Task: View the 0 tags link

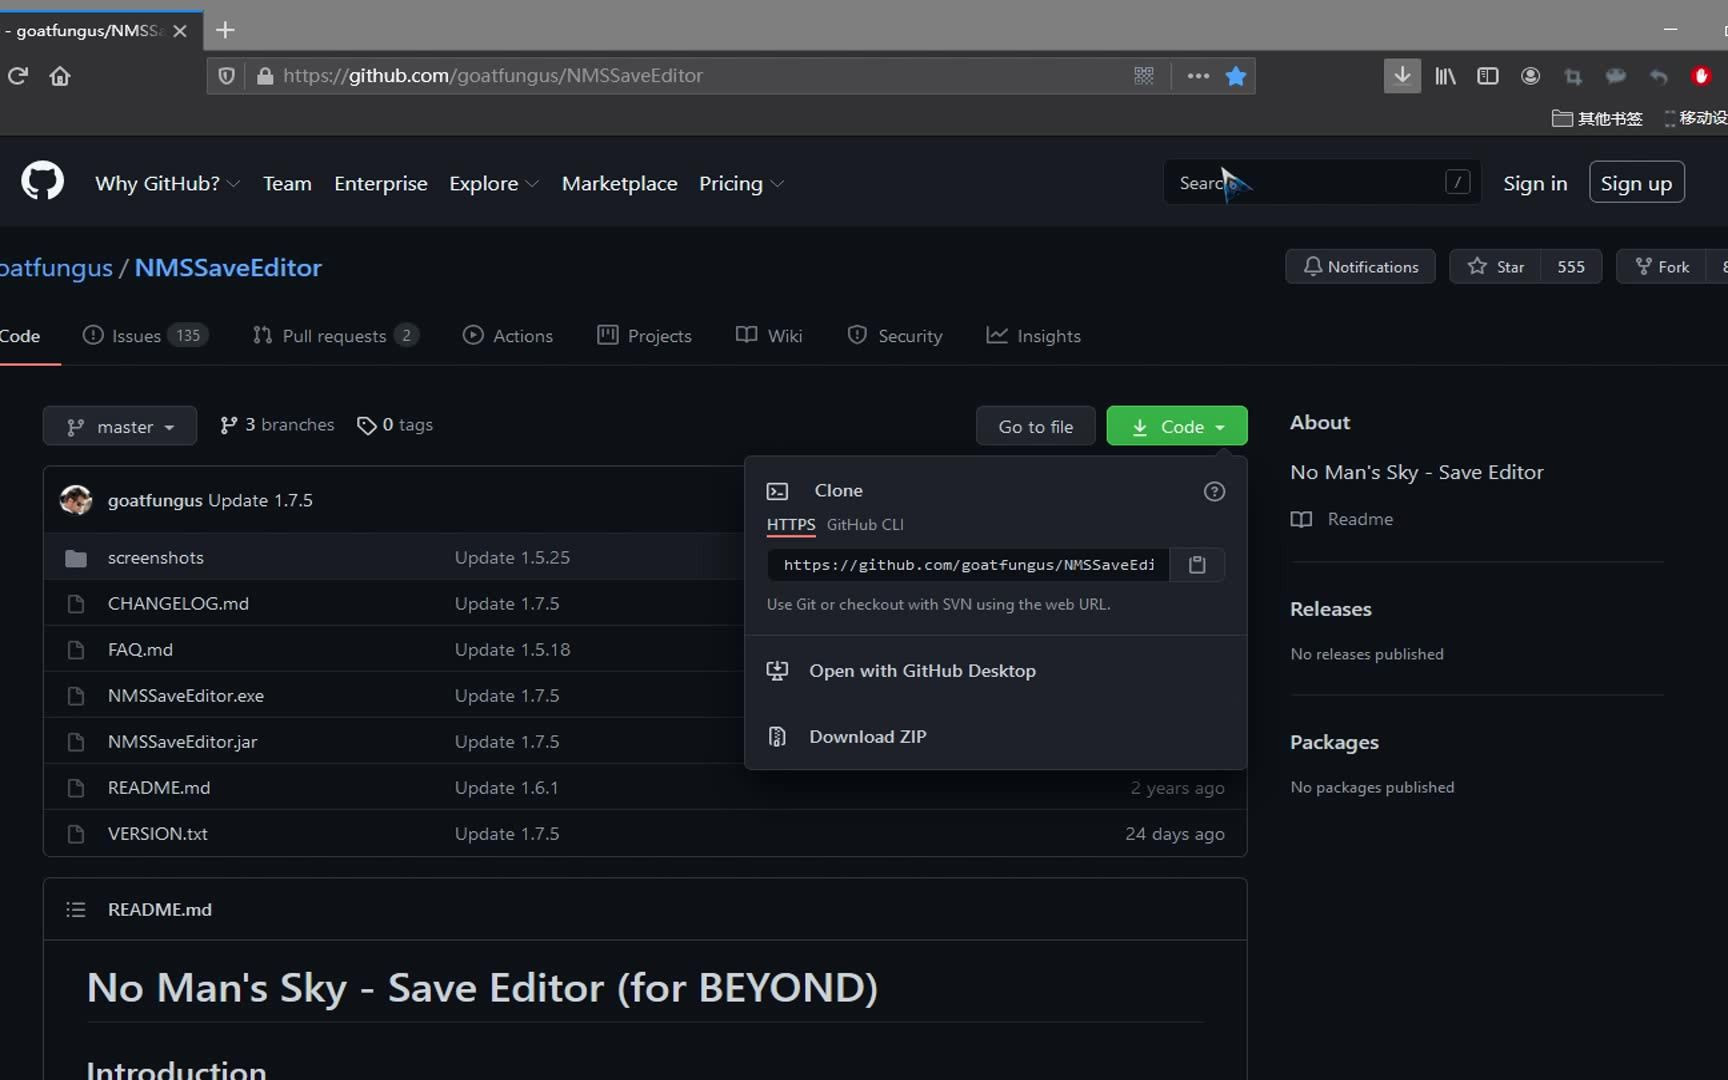Action: tap(395, 425)
